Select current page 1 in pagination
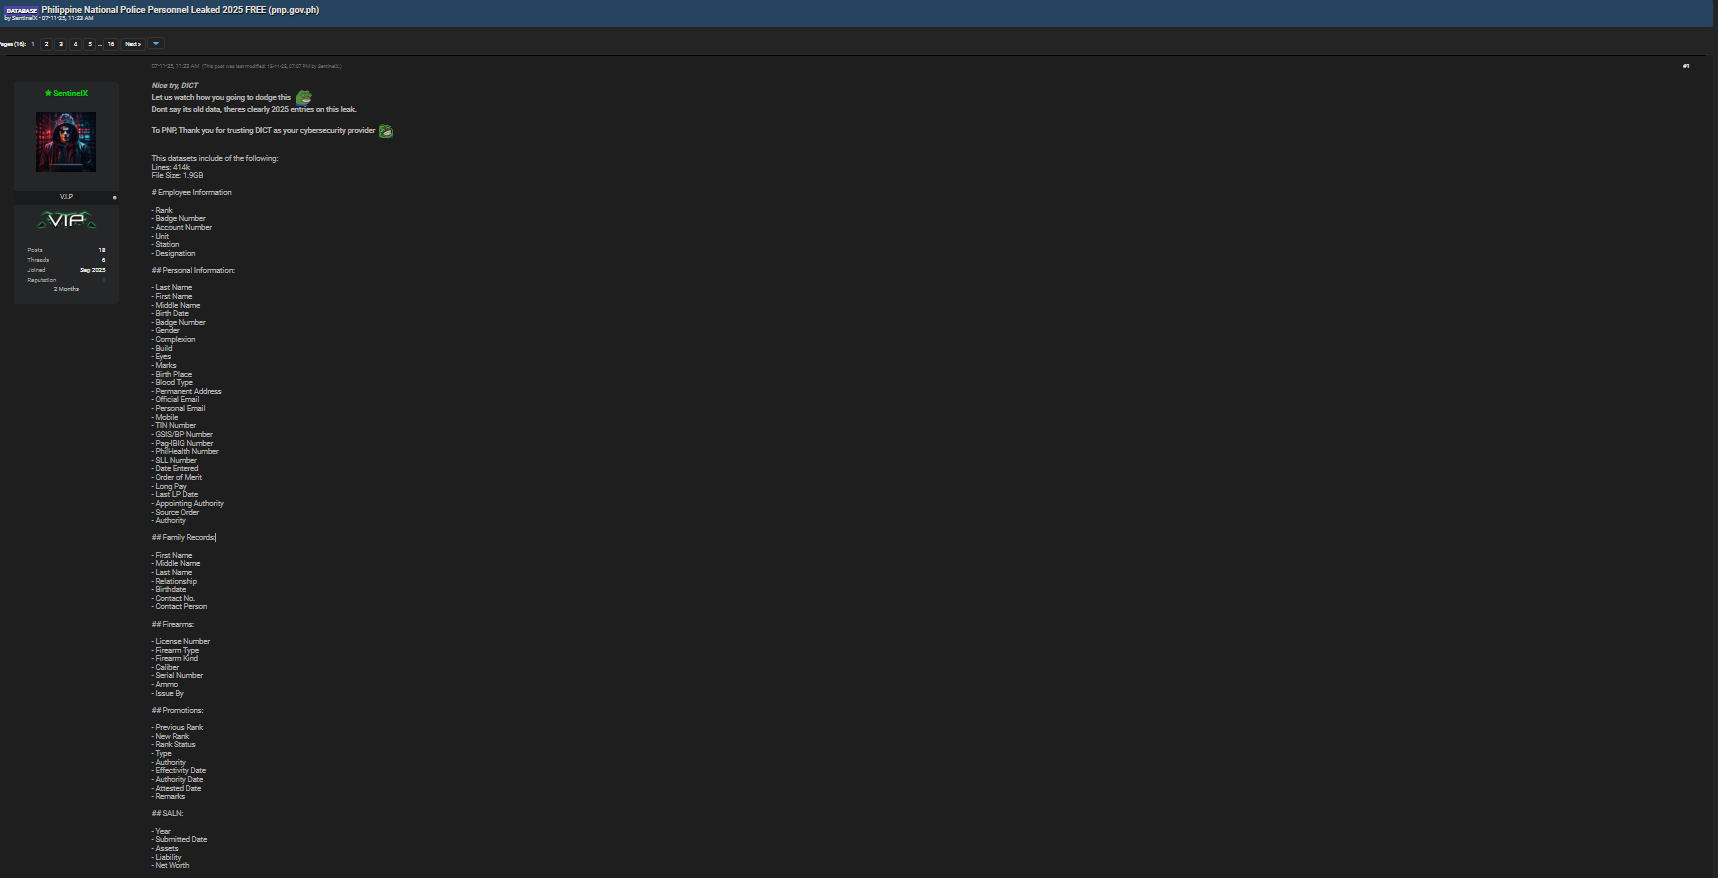The width and height of the screenshot is (1718, 878). point(33,44)
